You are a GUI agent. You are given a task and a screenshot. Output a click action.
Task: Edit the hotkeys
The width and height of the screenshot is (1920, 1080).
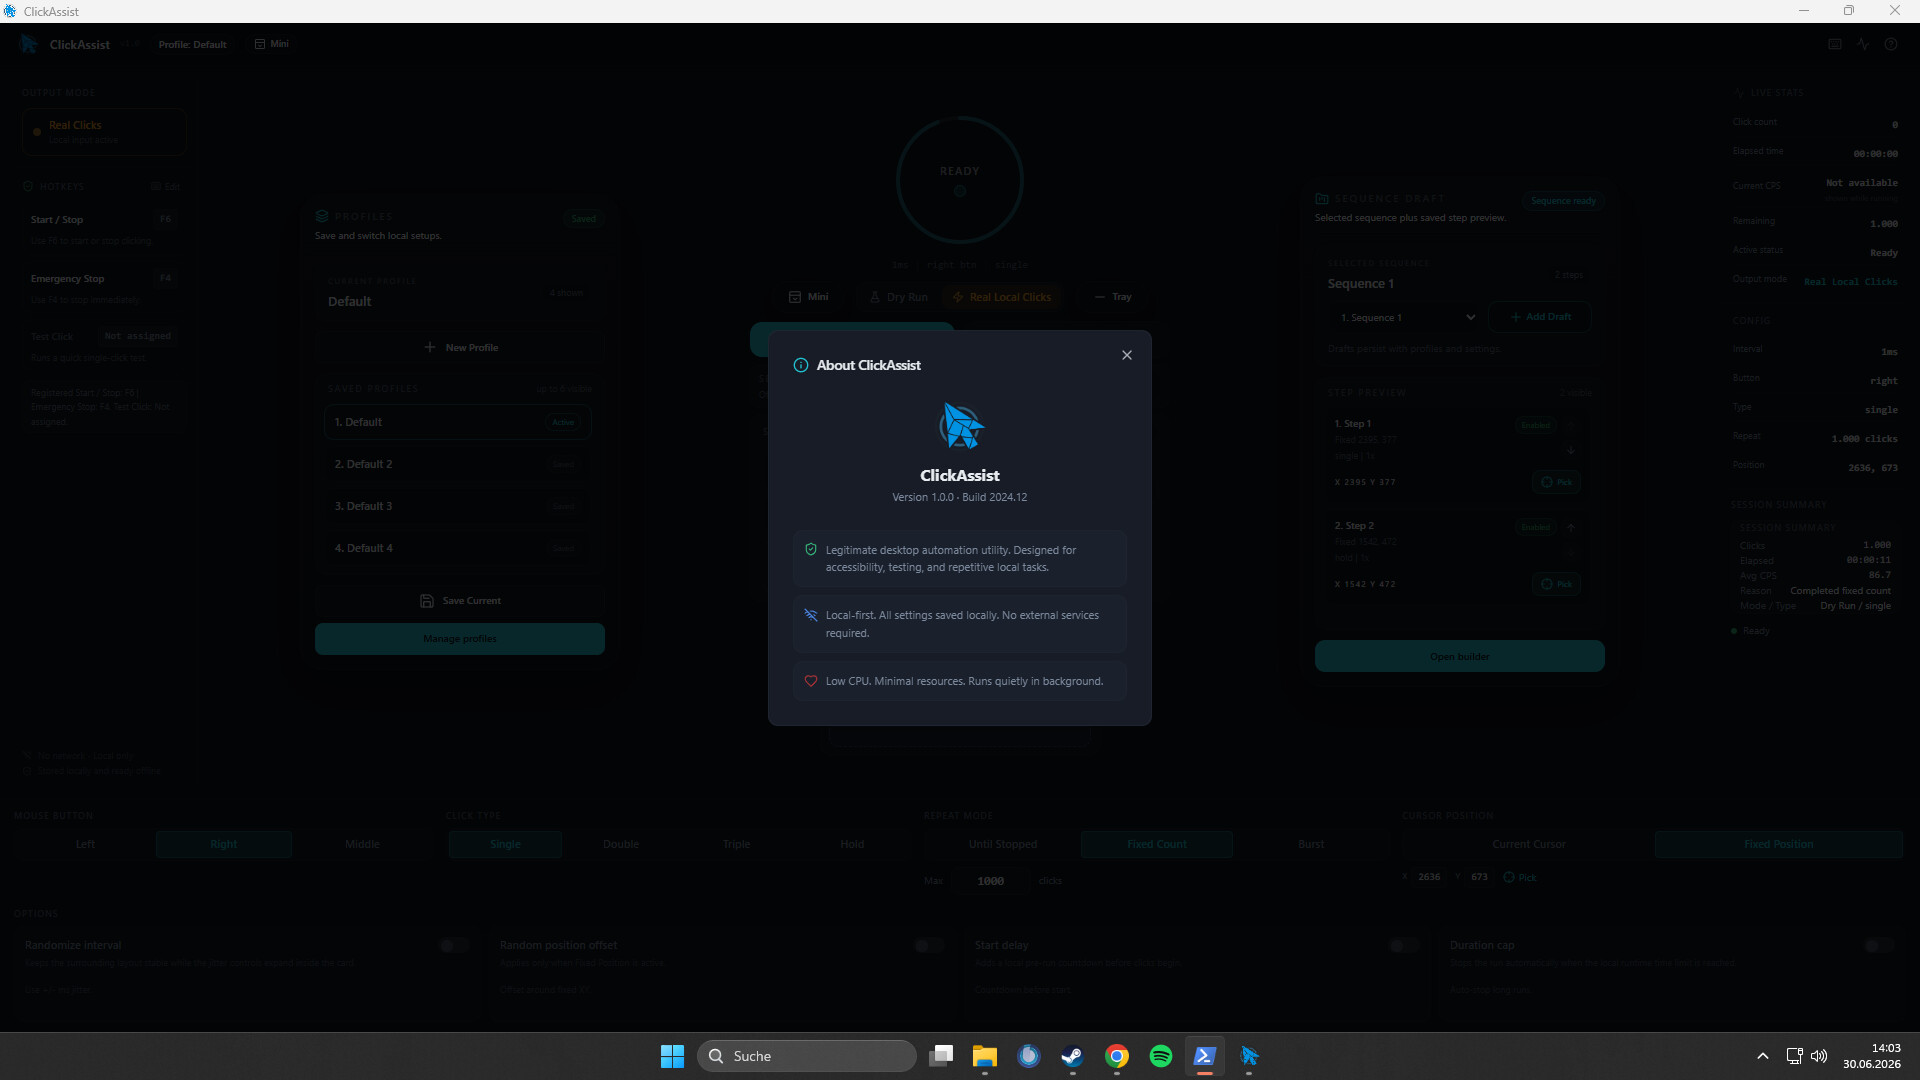pos(165,187)
